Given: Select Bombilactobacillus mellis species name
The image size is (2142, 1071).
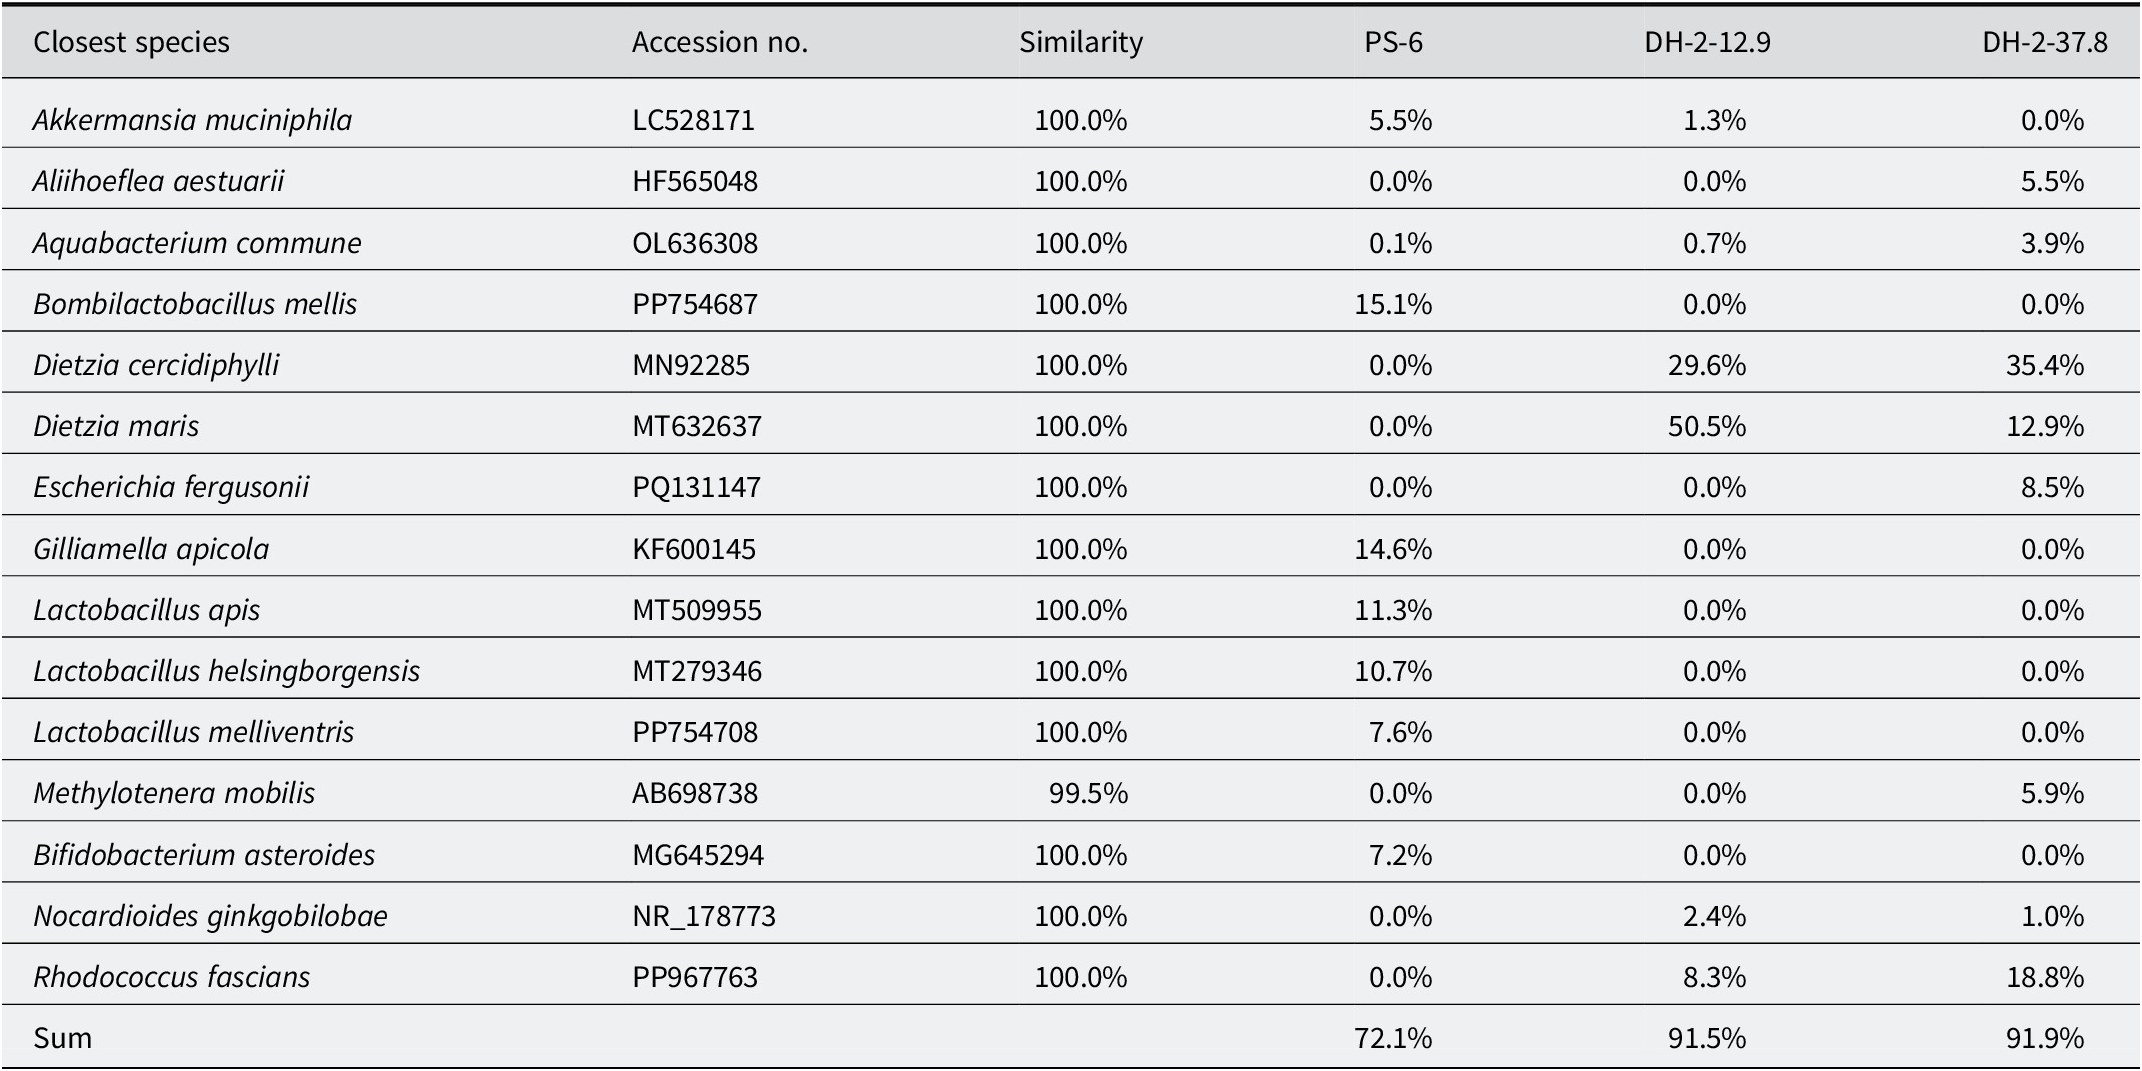Looking at the screenshot, I should [195, 304].
